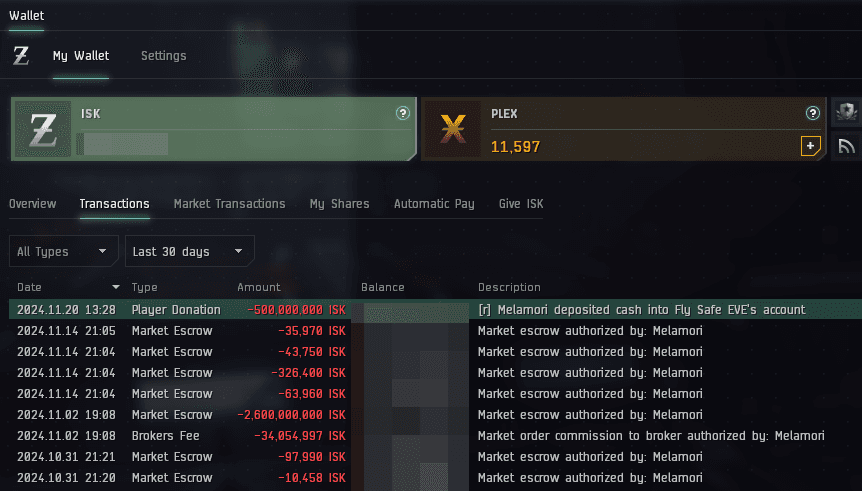Open the PLEX help question mark
This screenshot has height=491, width=862.
point(813,114)
